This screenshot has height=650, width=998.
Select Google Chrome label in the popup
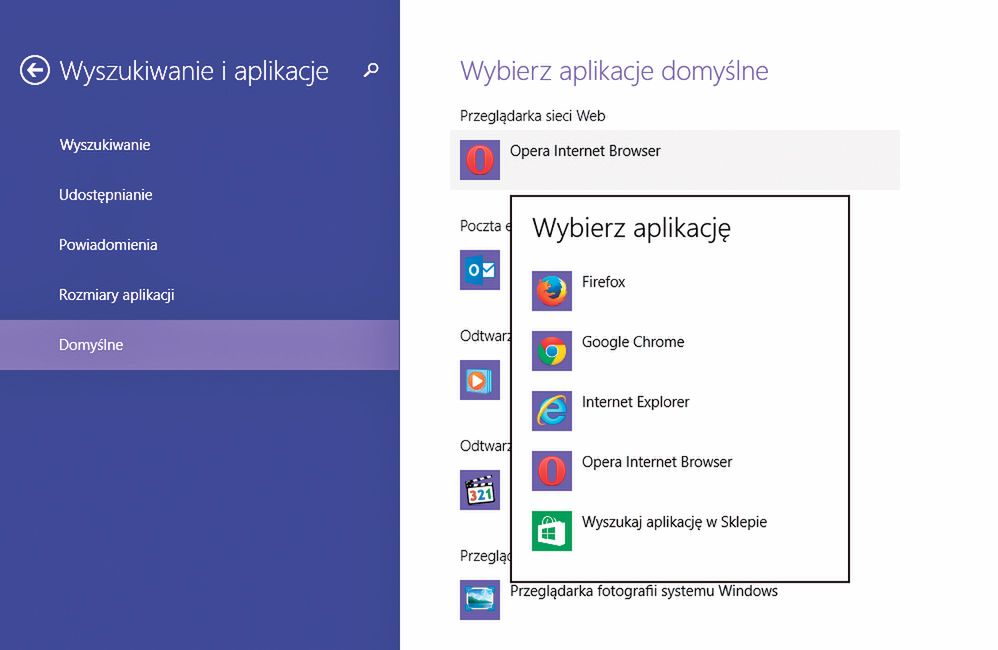(x=633, y=342)
